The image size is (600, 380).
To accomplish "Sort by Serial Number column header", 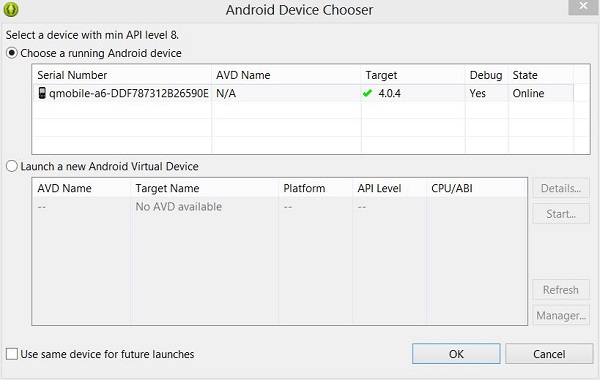I will [122, 75].
